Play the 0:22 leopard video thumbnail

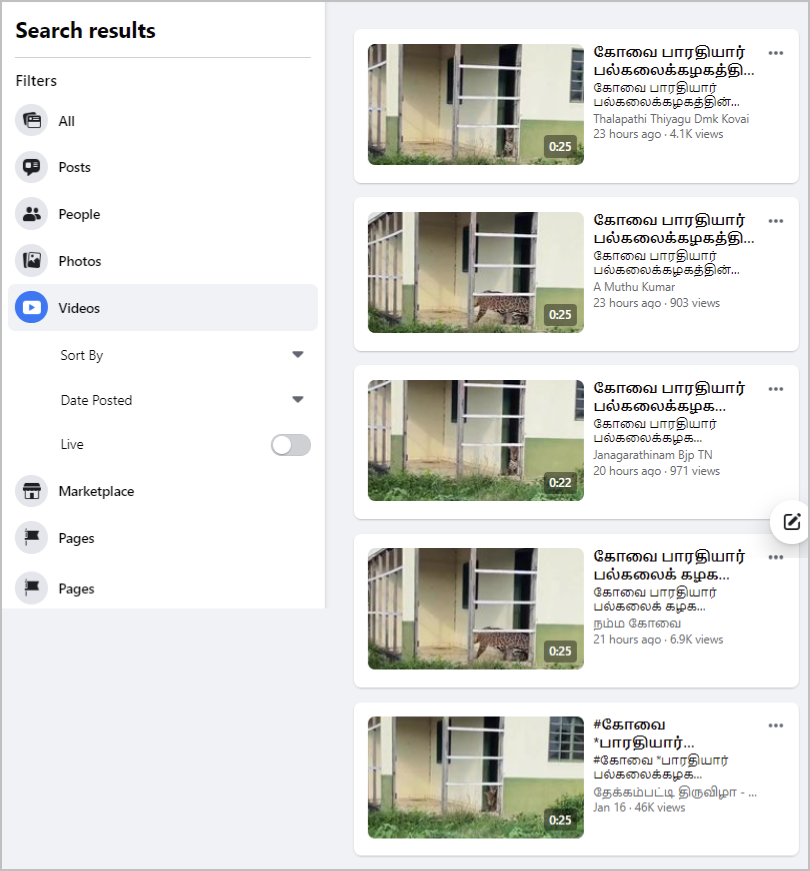tap(476, 440)
